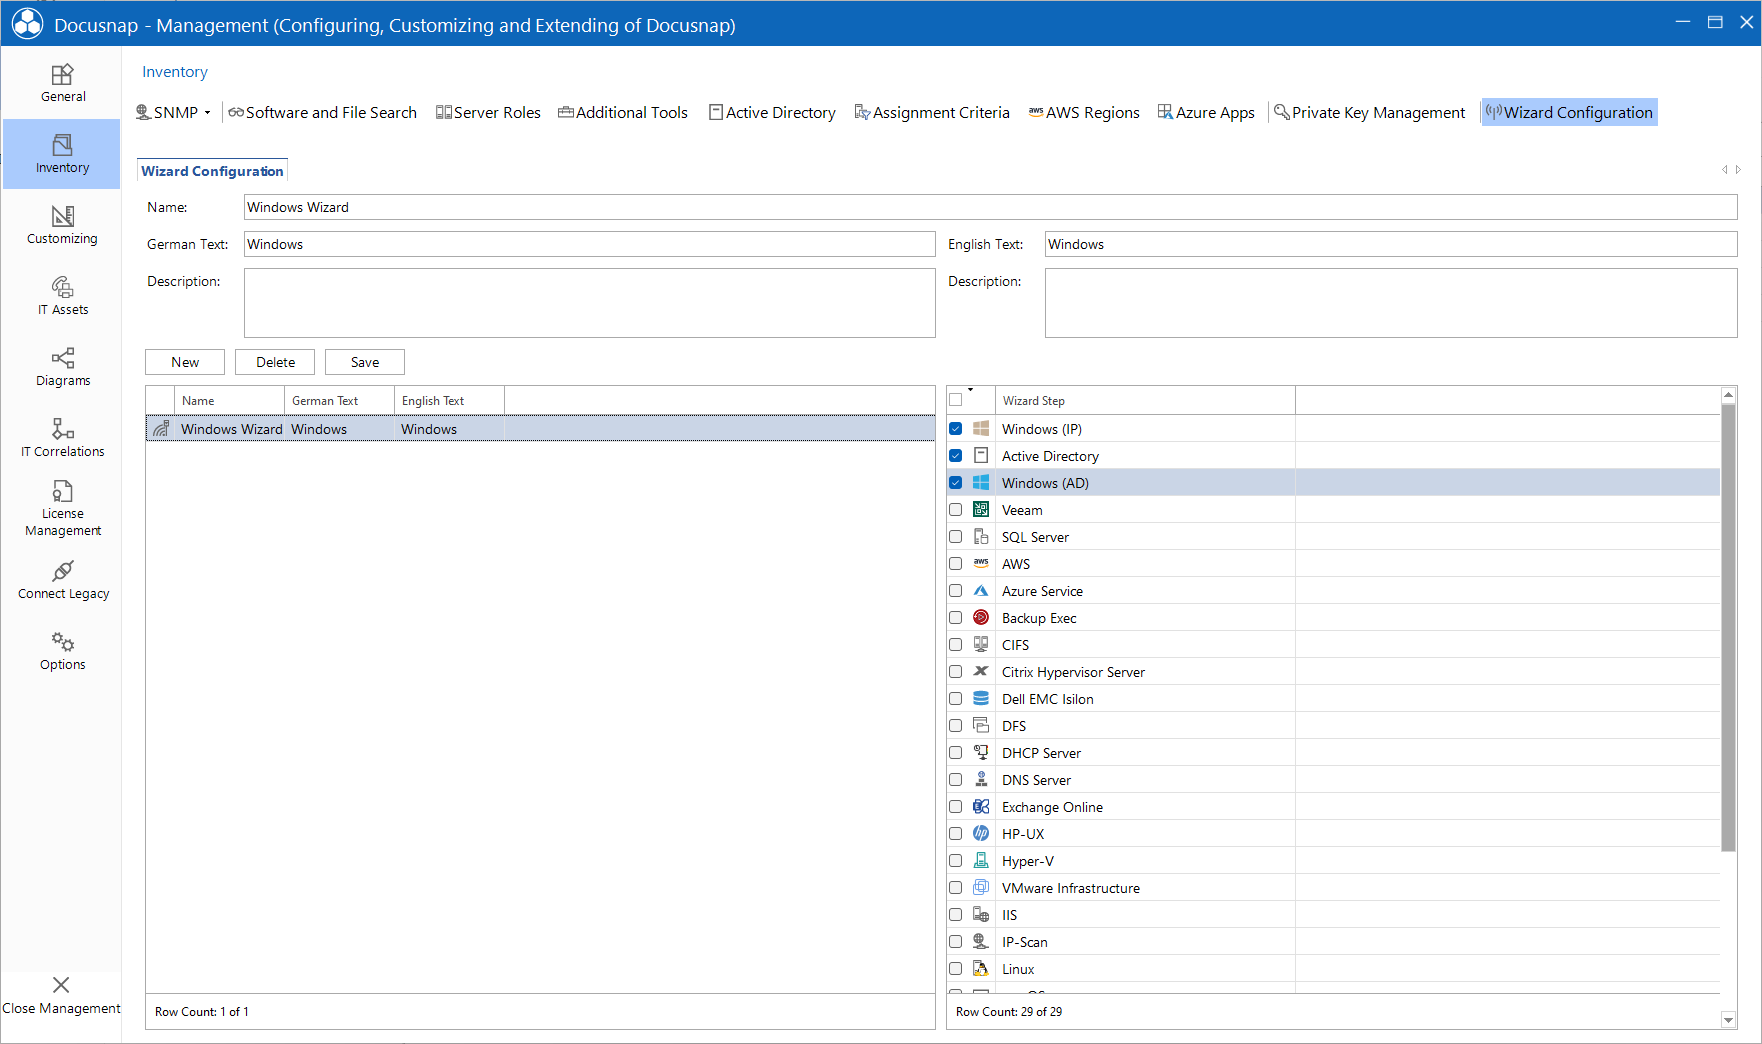Expand the SNMP dropdown arrow
The height and width of the screenshot is (1044, 1762).
tap(208, 113)
